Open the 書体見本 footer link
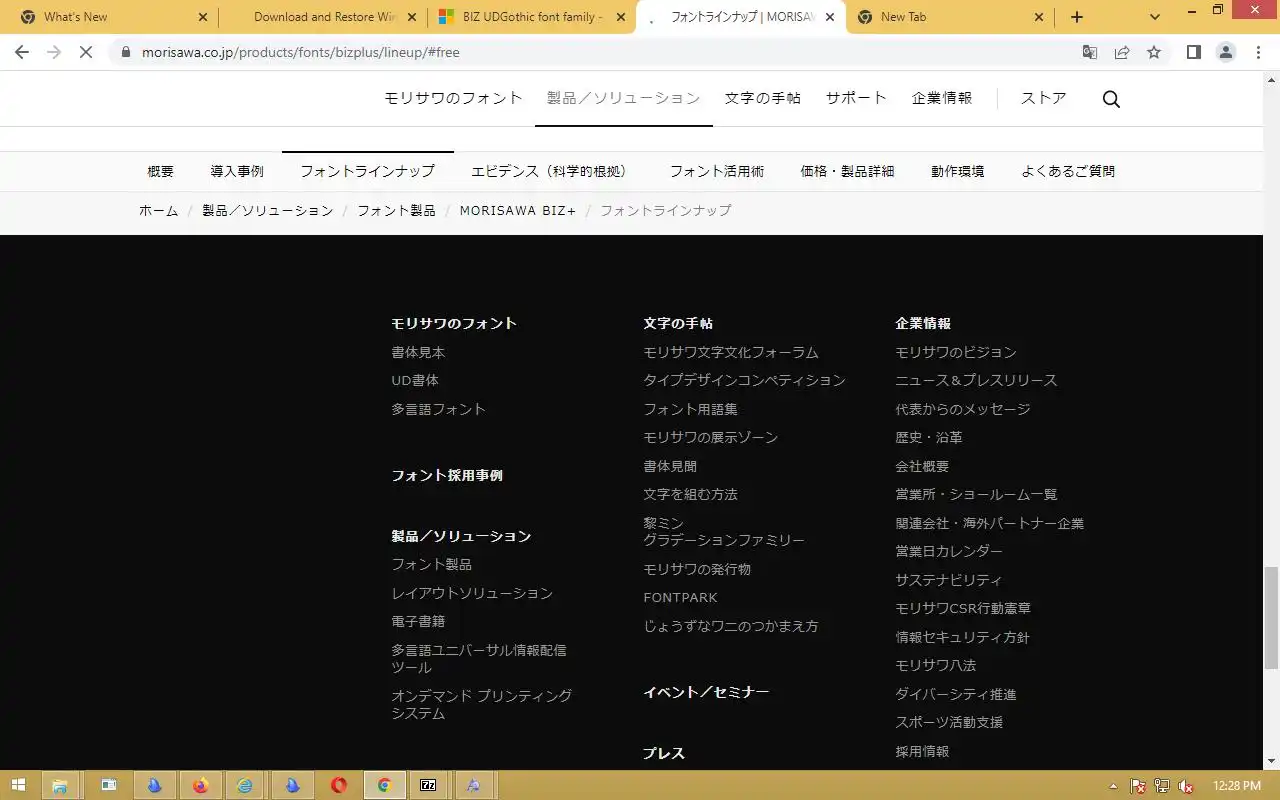1280x800 pixels. point(418,352)
